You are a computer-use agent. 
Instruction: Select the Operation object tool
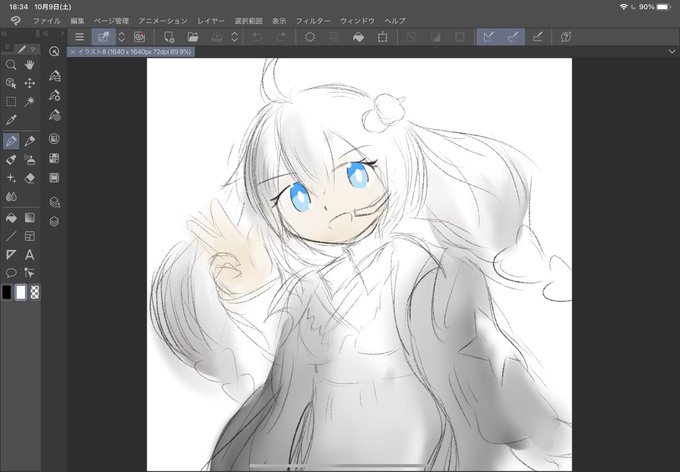(11, 83)
